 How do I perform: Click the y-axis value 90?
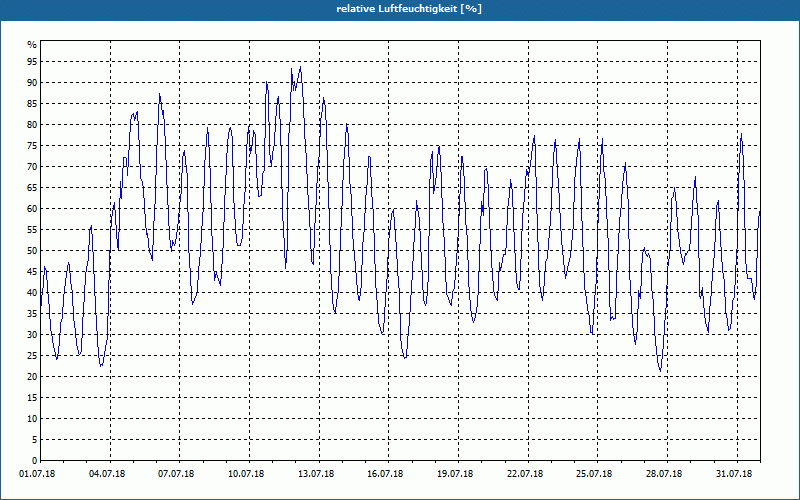[x=32, y=83]
